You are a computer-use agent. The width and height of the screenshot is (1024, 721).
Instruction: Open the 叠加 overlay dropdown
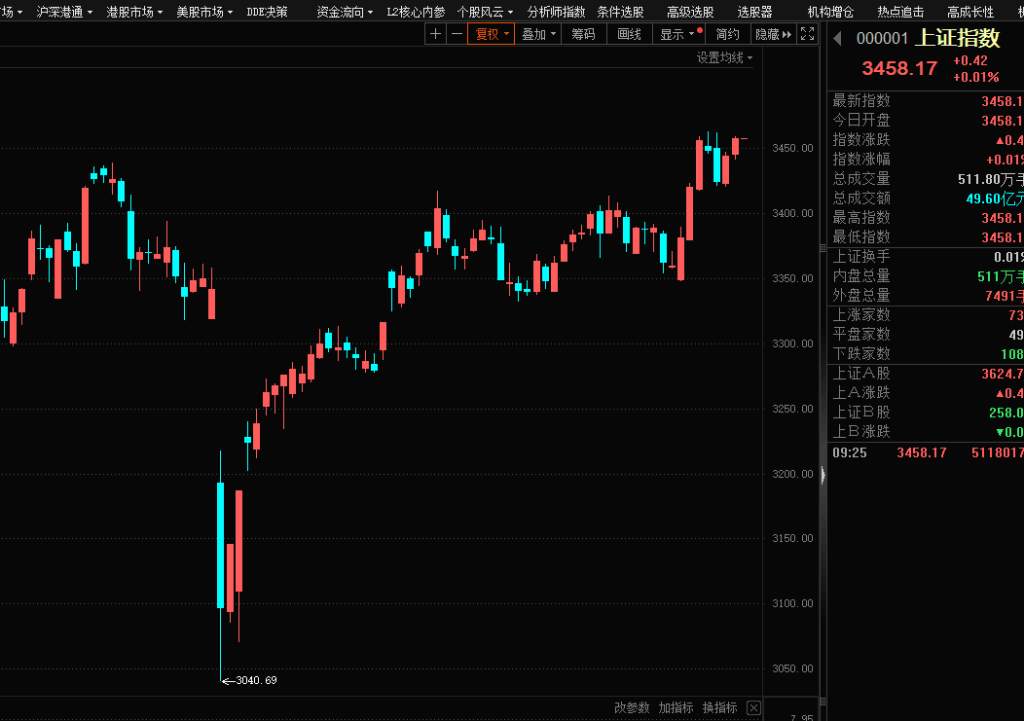[x=538, y=34]
